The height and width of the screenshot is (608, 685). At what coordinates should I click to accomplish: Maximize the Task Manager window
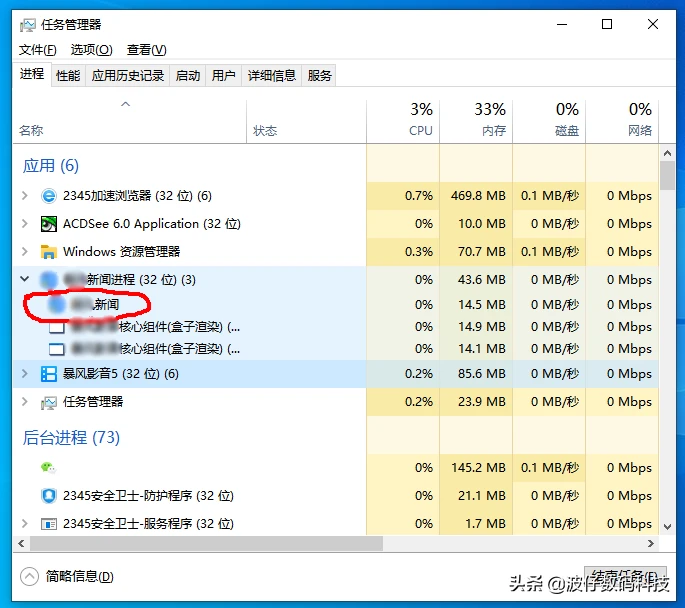click(x=607, y=24)
